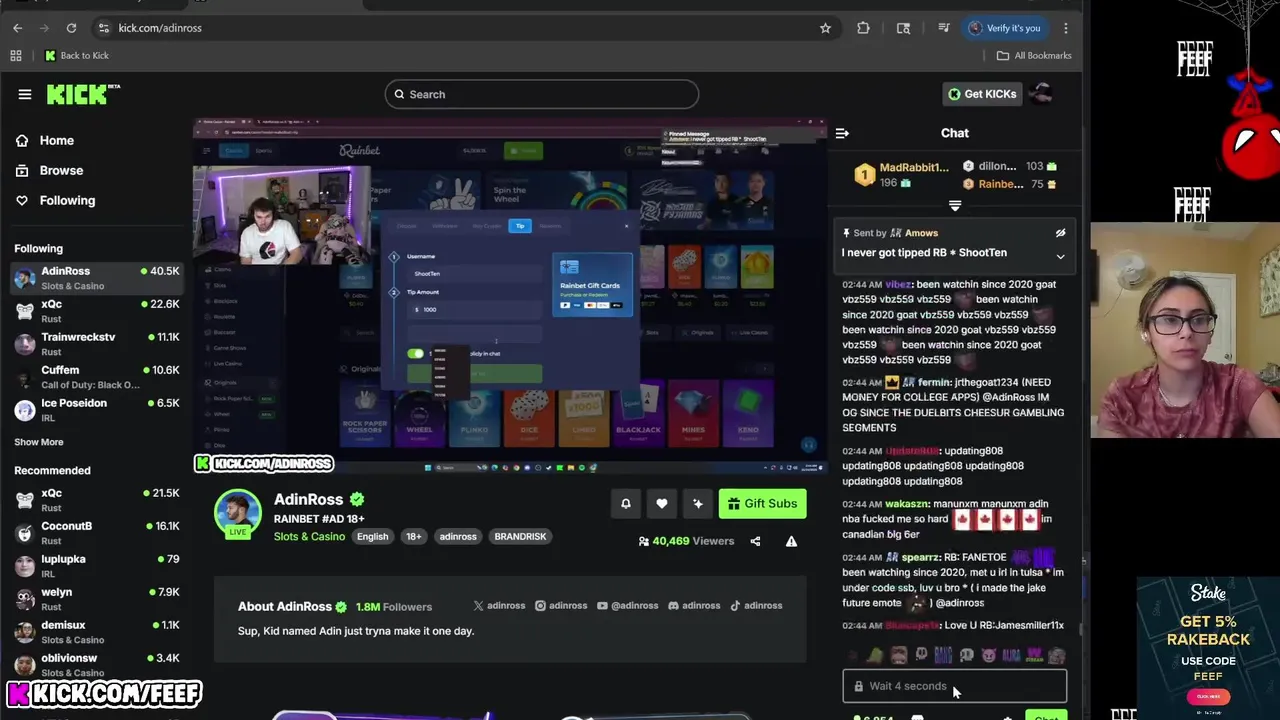Toggle stream notifications bell

pos(626,504)
